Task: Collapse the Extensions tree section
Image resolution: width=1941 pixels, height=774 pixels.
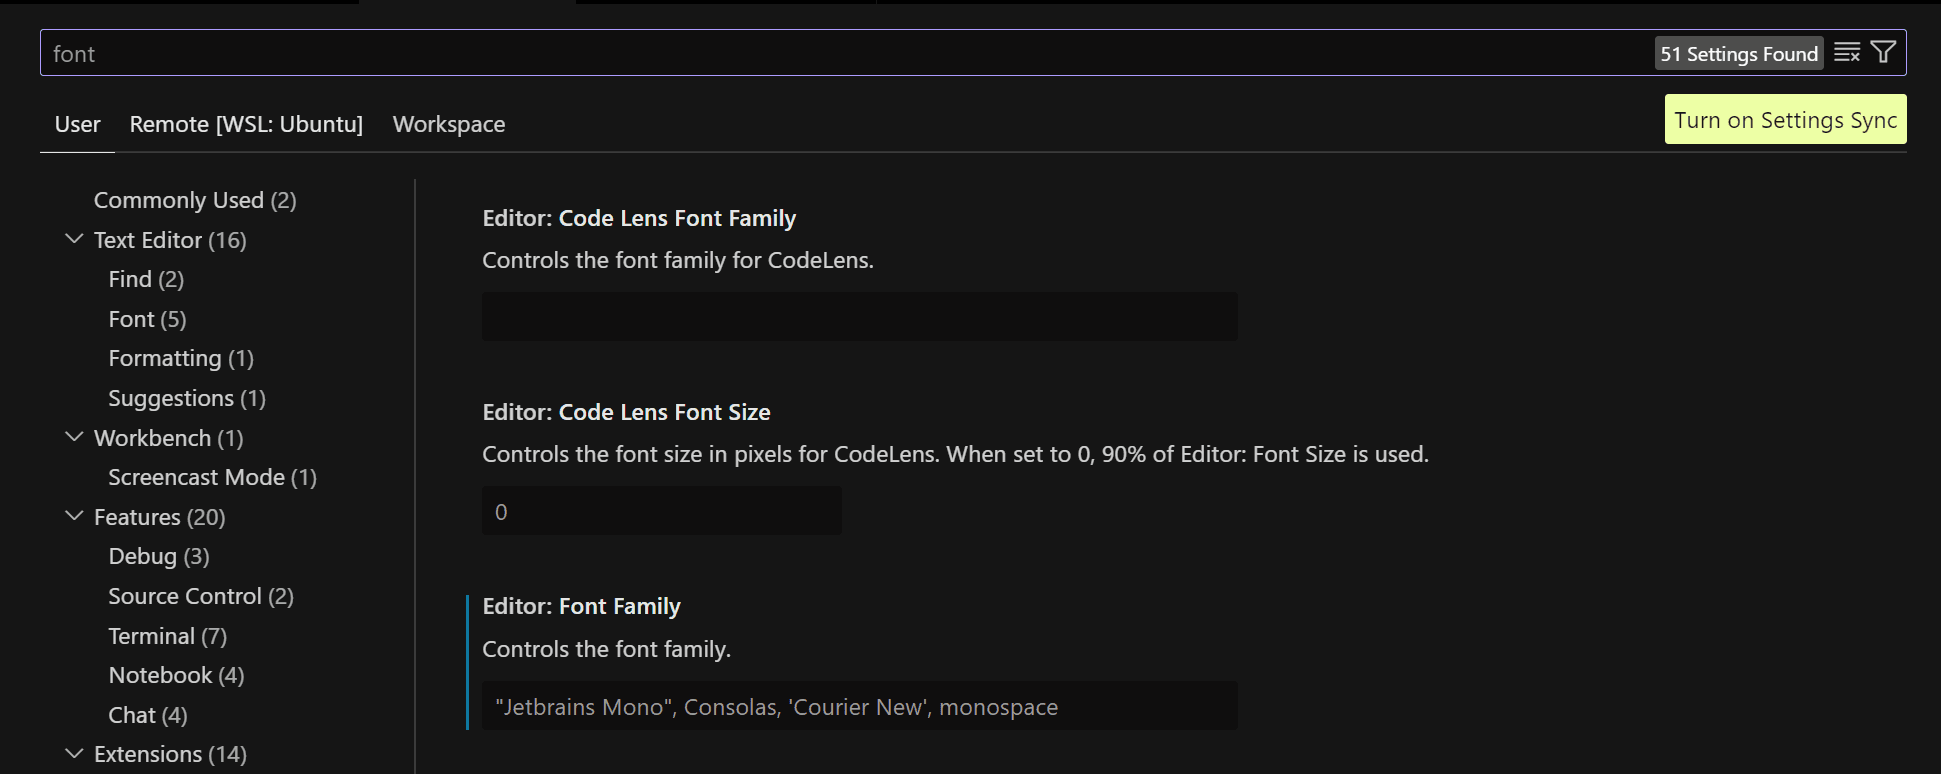Action: tap(74, 753)
